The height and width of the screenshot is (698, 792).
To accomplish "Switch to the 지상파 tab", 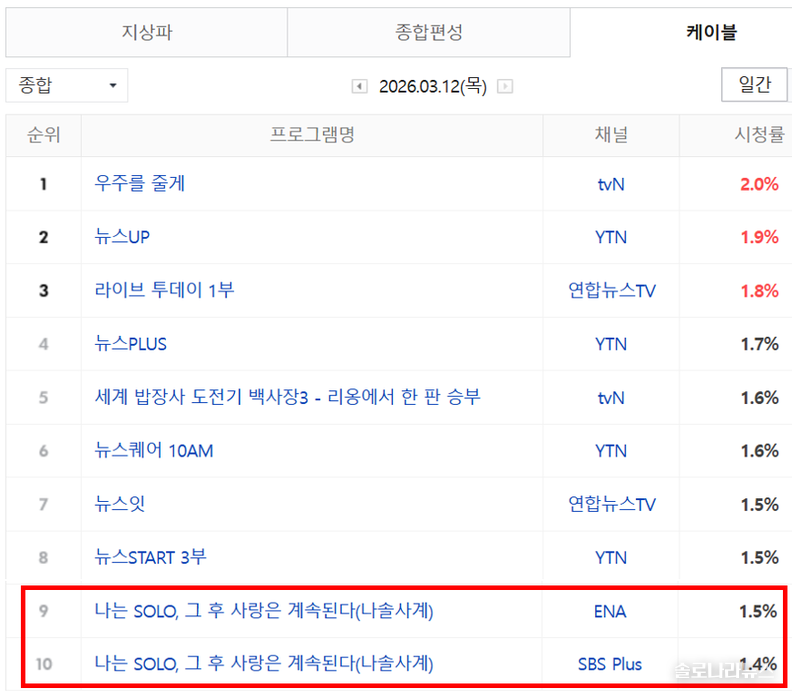I will click(147, 33).
